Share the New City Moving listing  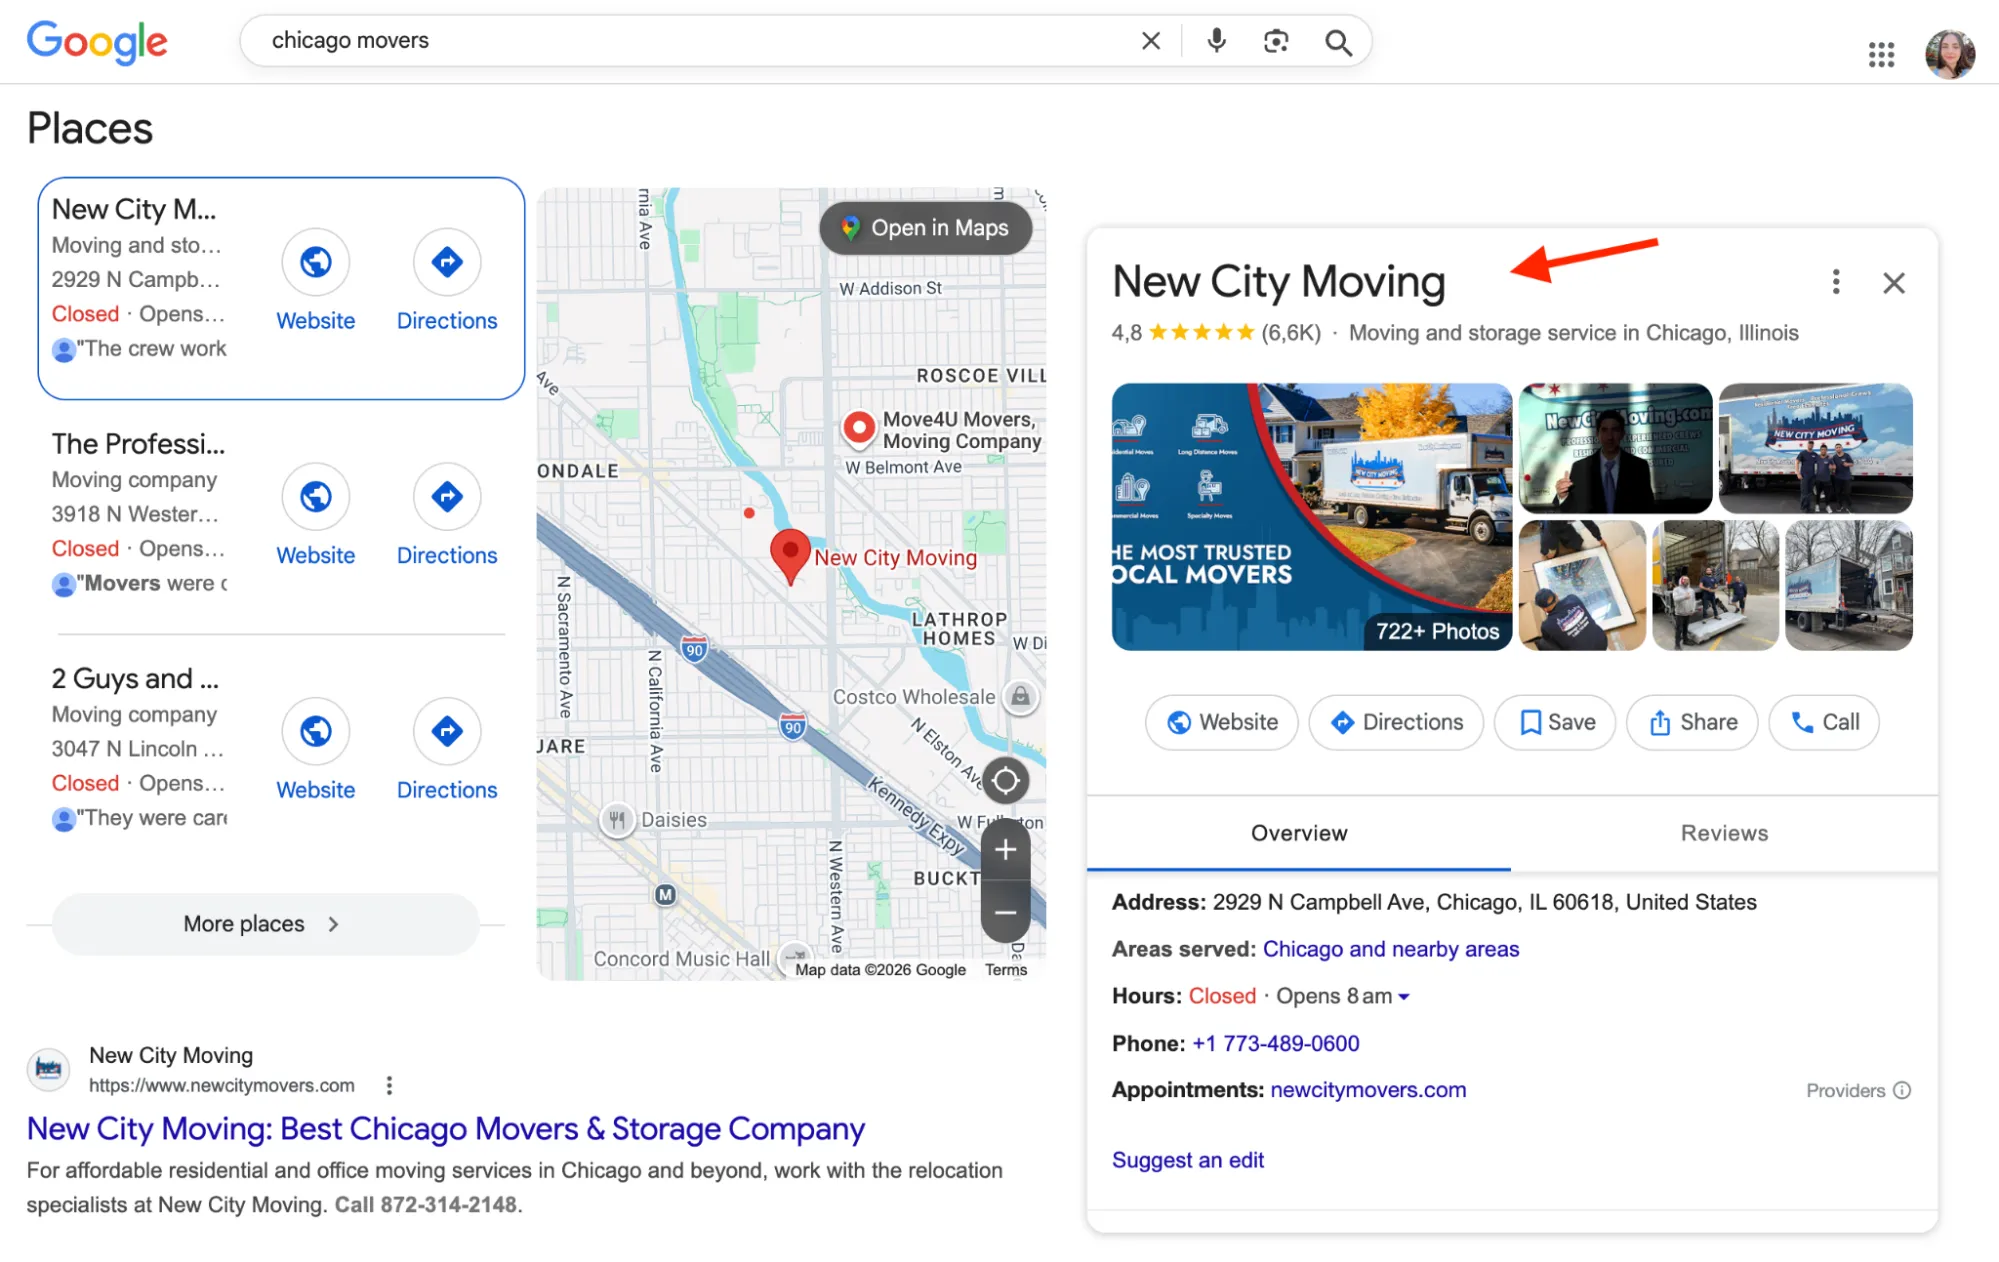pos(1692,722)
